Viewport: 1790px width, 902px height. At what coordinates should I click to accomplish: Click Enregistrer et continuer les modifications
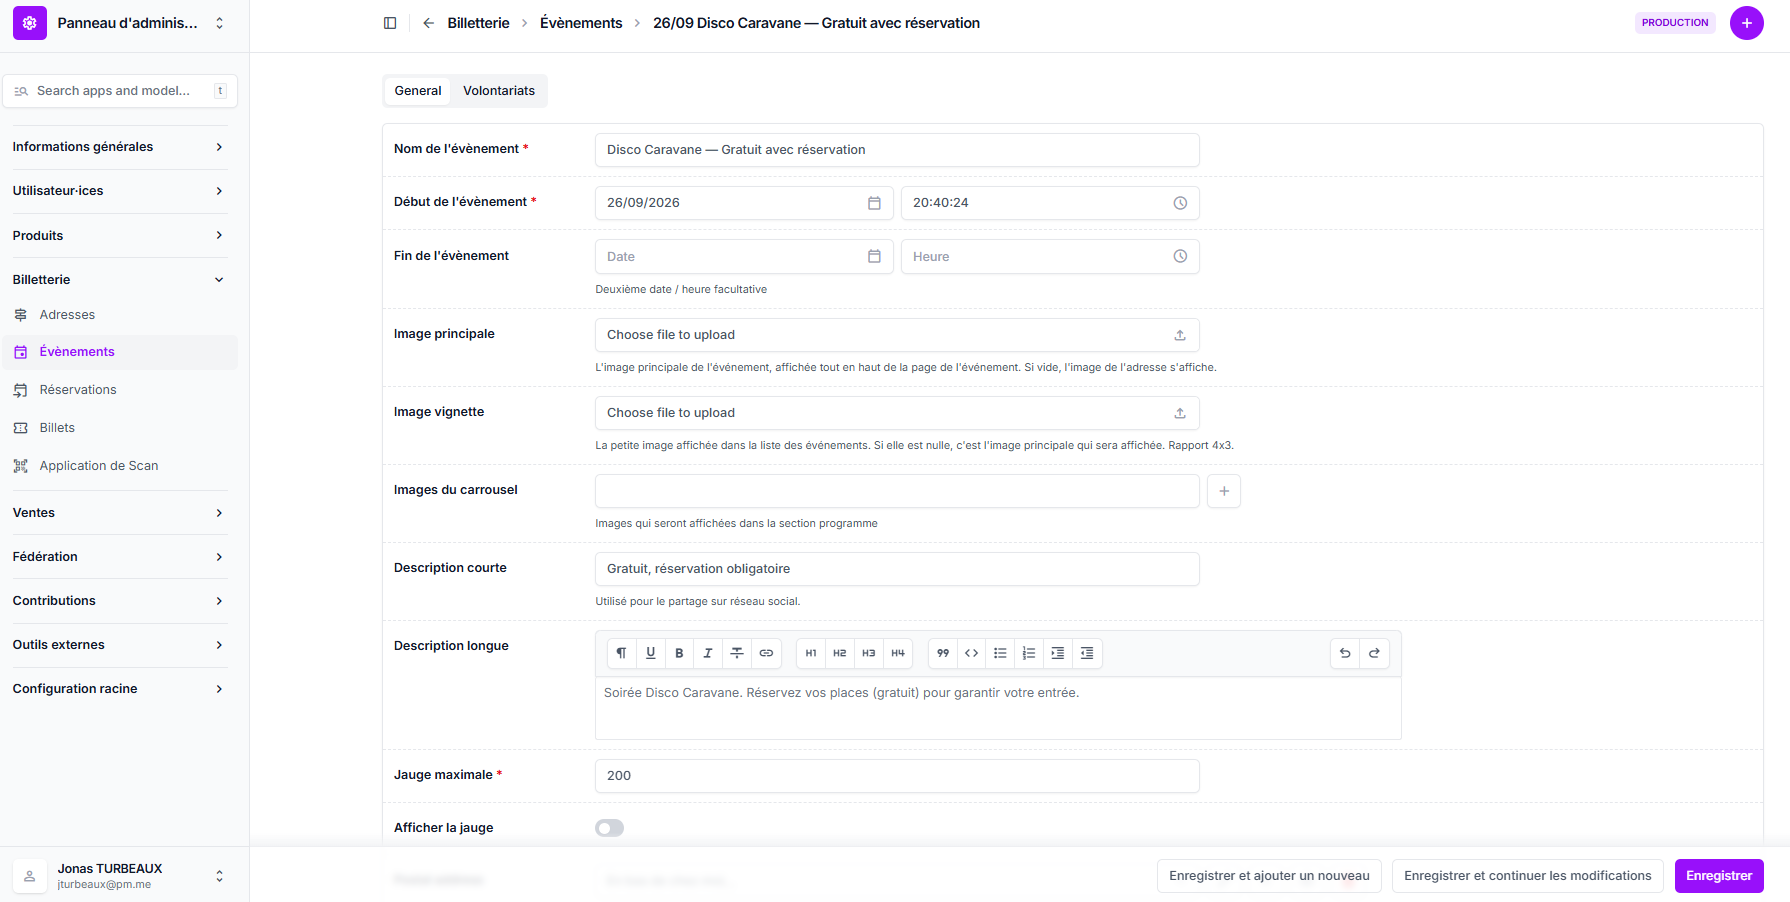pos(1527,876)
